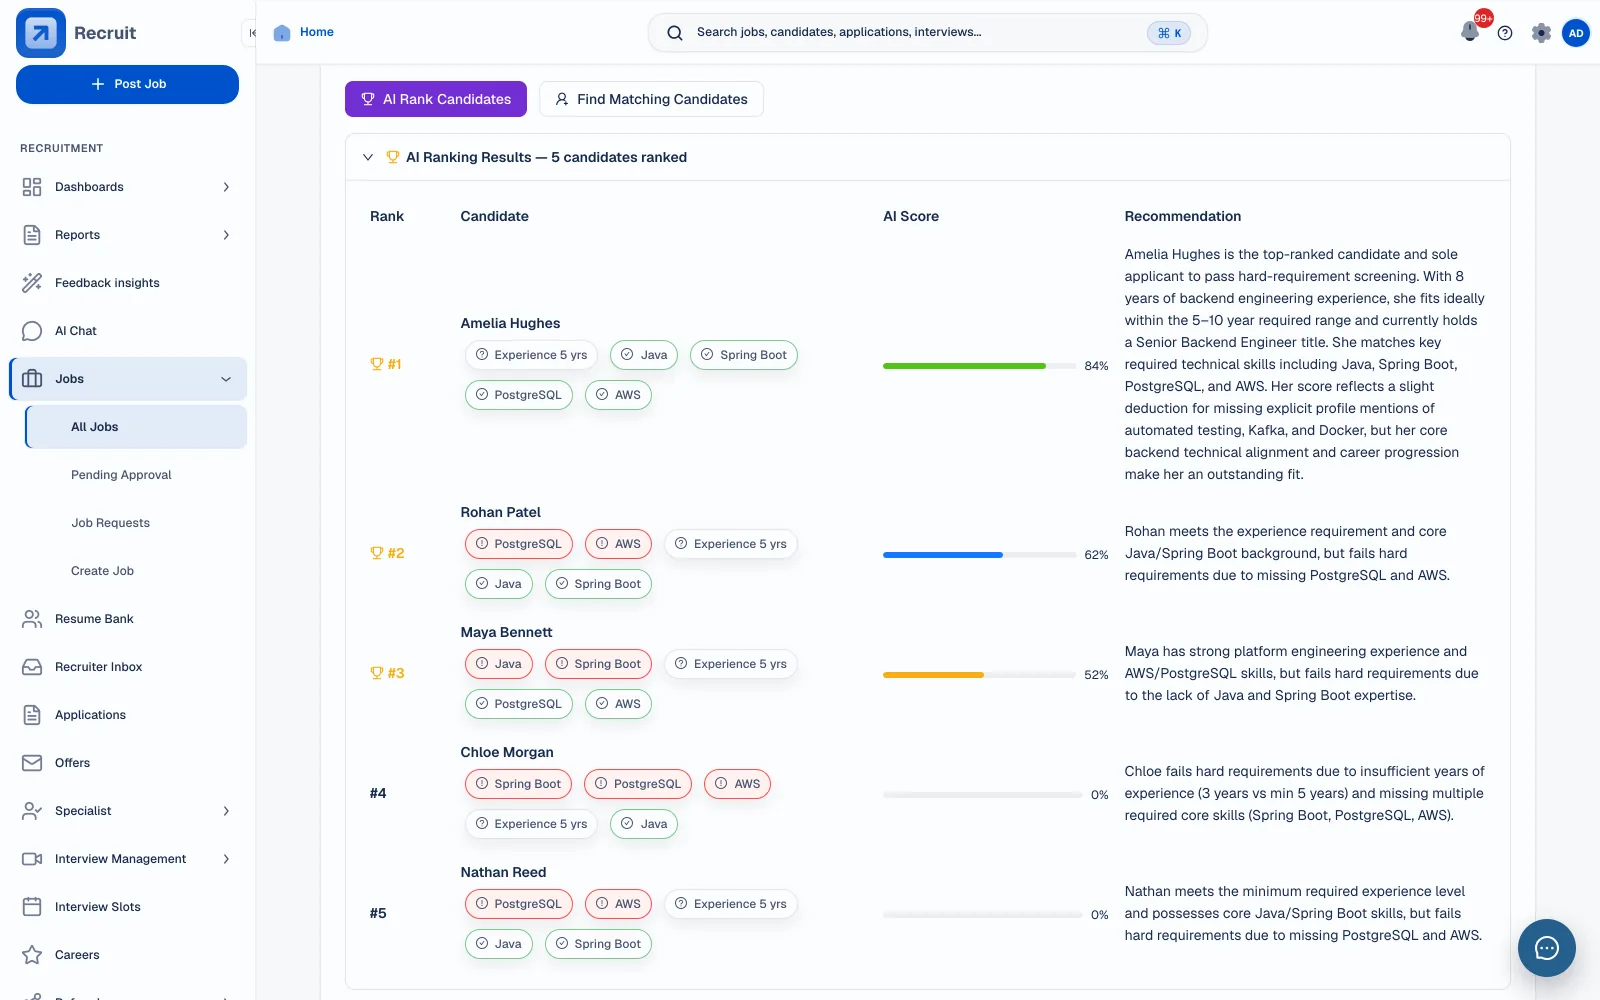This screenshot has width=1600, height=1000.
Task: Click the search magnifier icon
Action: [x=675, y=33]
